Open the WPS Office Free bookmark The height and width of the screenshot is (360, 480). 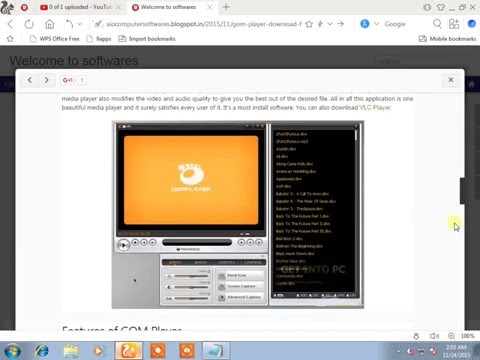click(x=55, y=39)
